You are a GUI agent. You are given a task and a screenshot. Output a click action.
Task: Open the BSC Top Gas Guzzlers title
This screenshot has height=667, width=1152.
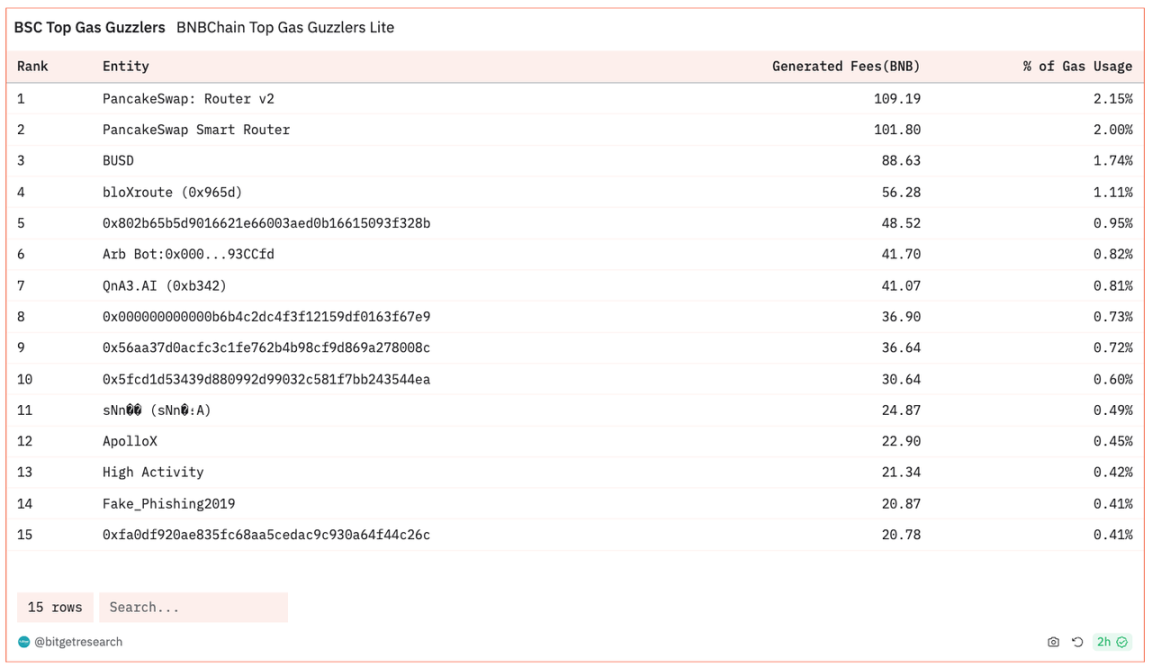(x=89, y=28)
